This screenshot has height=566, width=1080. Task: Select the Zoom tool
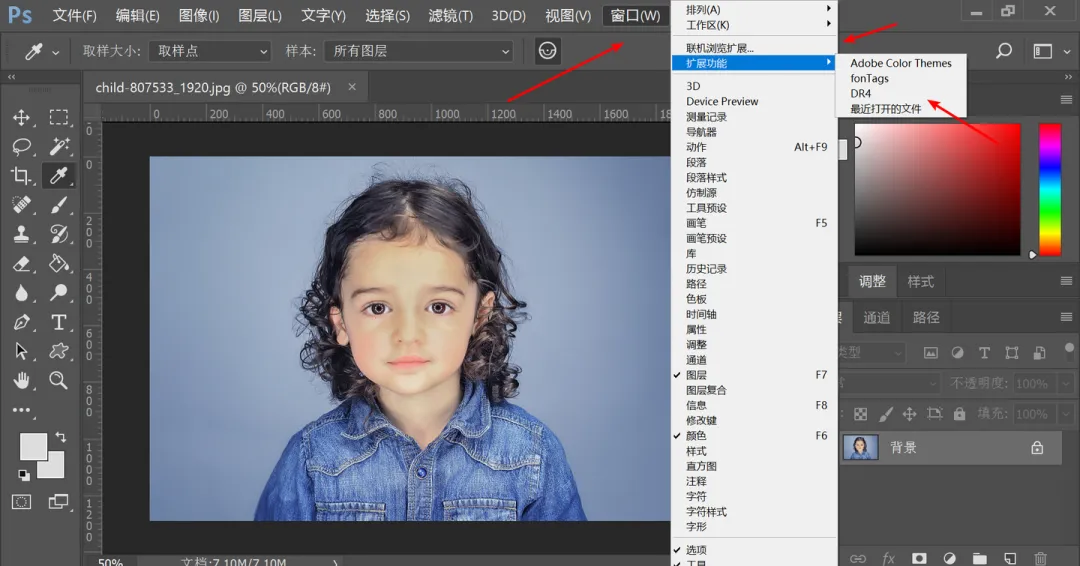point(59,380)
